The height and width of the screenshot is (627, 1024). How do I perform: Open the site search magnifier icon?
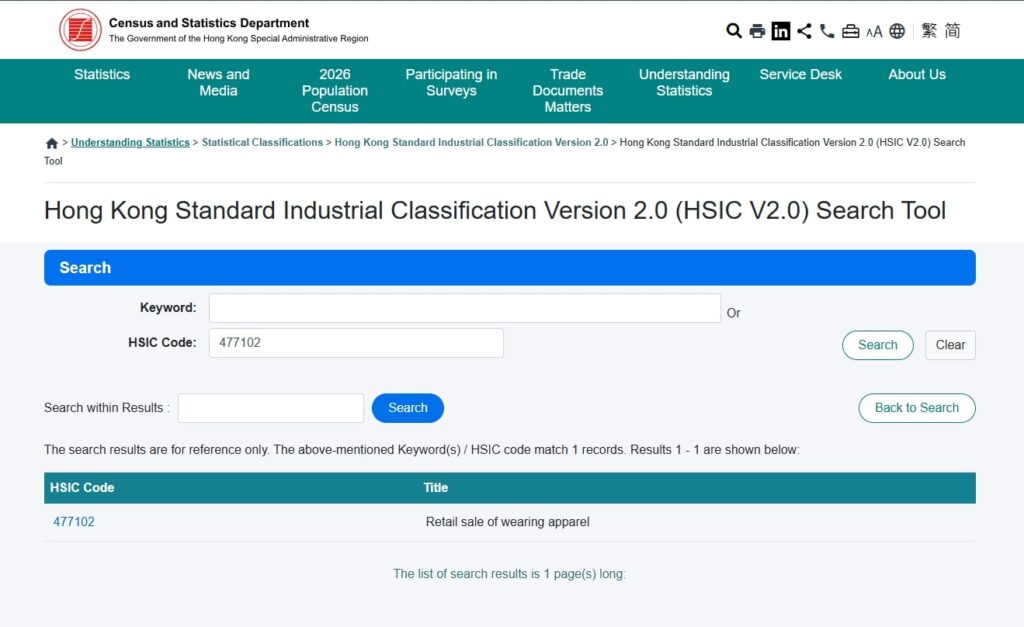click(733, 31)
